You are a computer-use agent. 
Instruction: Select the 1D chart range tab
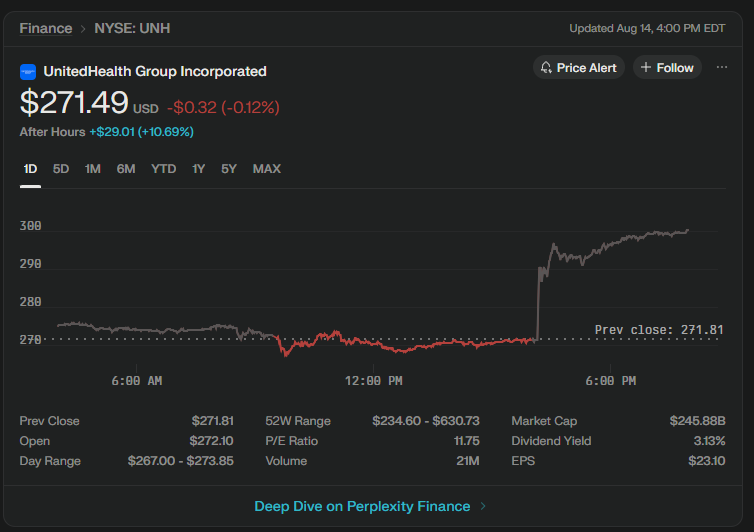click(30, 169)
